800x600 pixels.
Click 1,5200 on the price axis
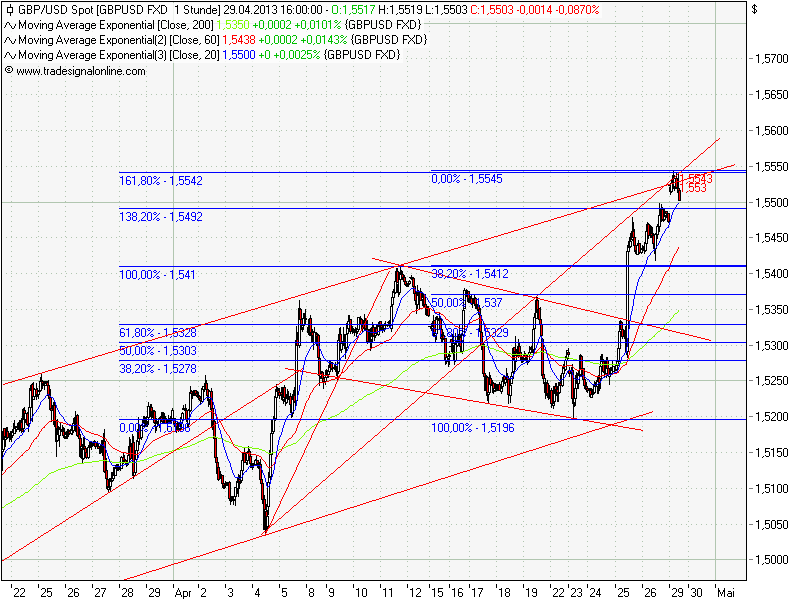(x=771, y=417)
